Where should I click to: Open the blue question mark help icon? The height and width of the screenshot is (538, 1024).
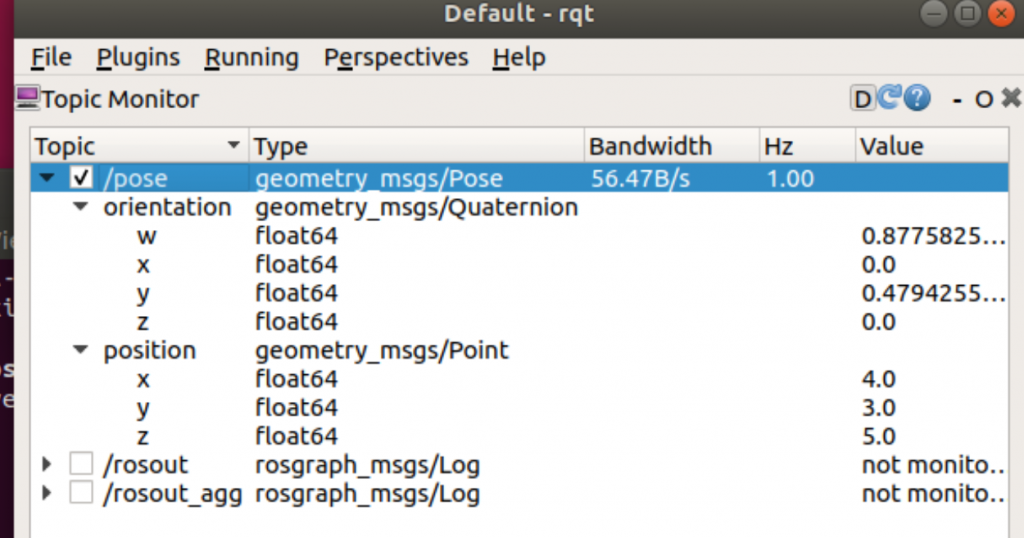pos(917,98)
